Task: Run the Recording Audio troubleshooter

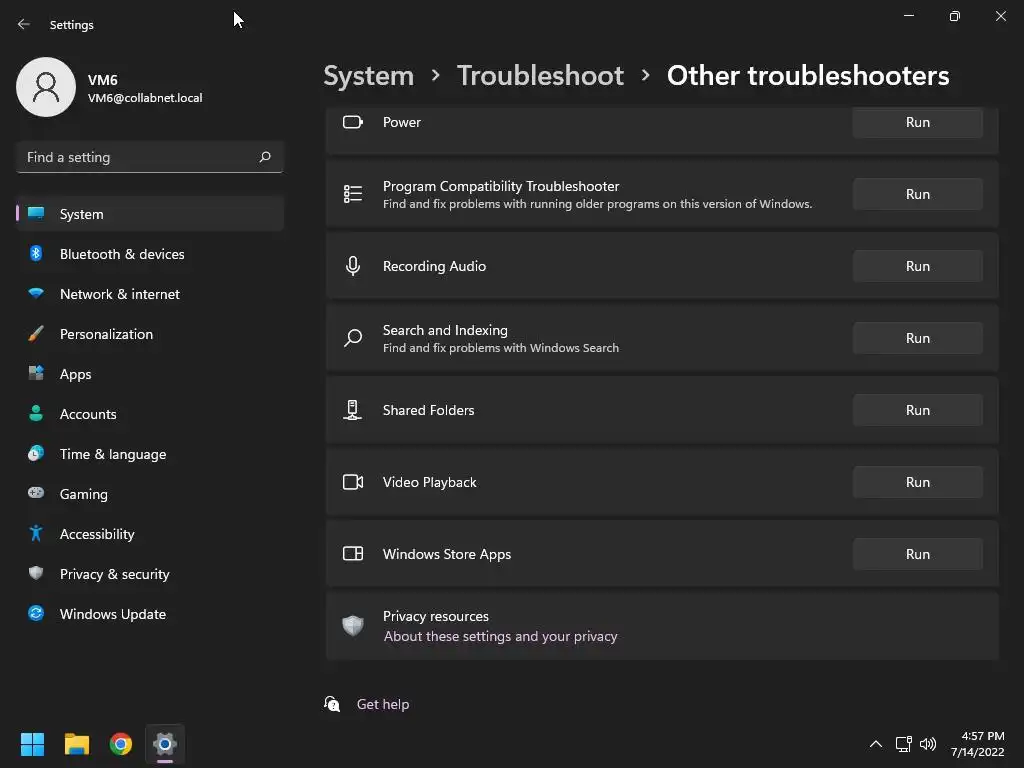Action: point(917,266)
